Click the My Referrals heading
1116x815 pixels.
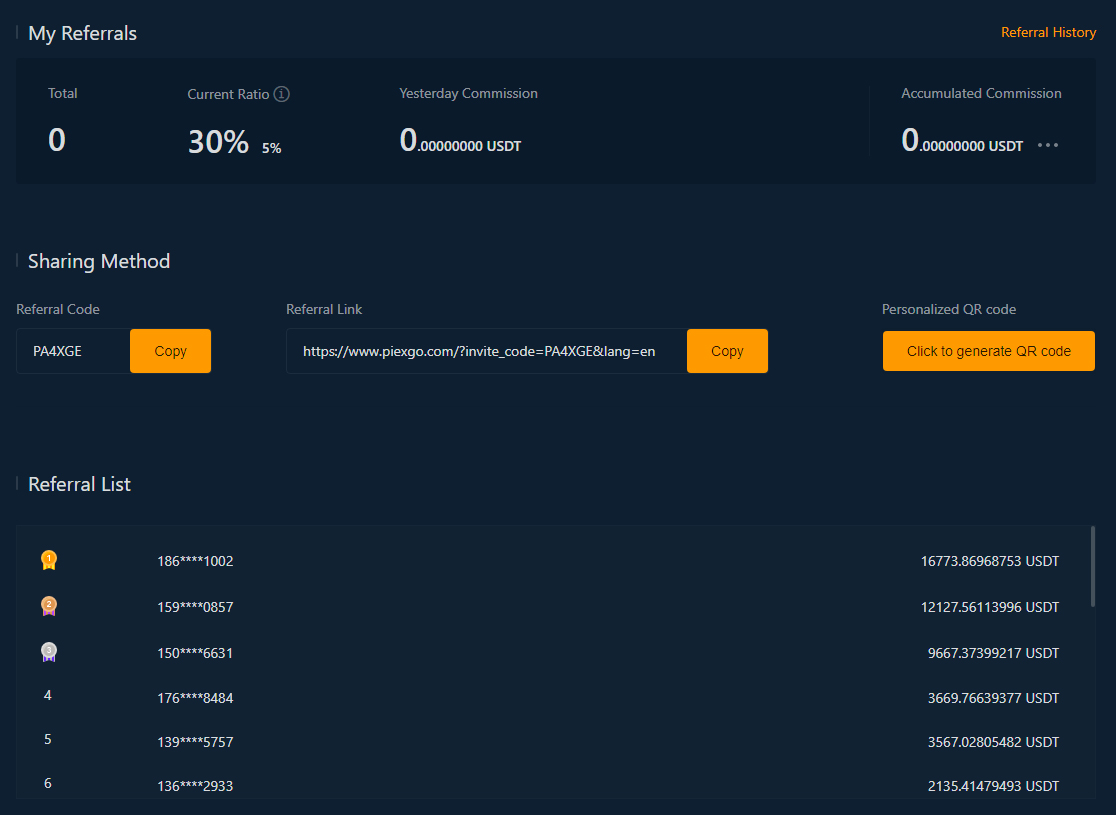[x=82, y=33]
